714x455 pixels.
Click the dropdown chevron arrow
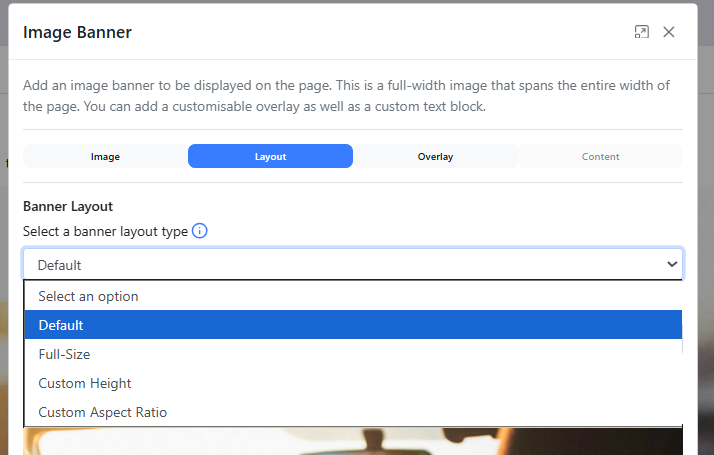(x=672, y=264)
